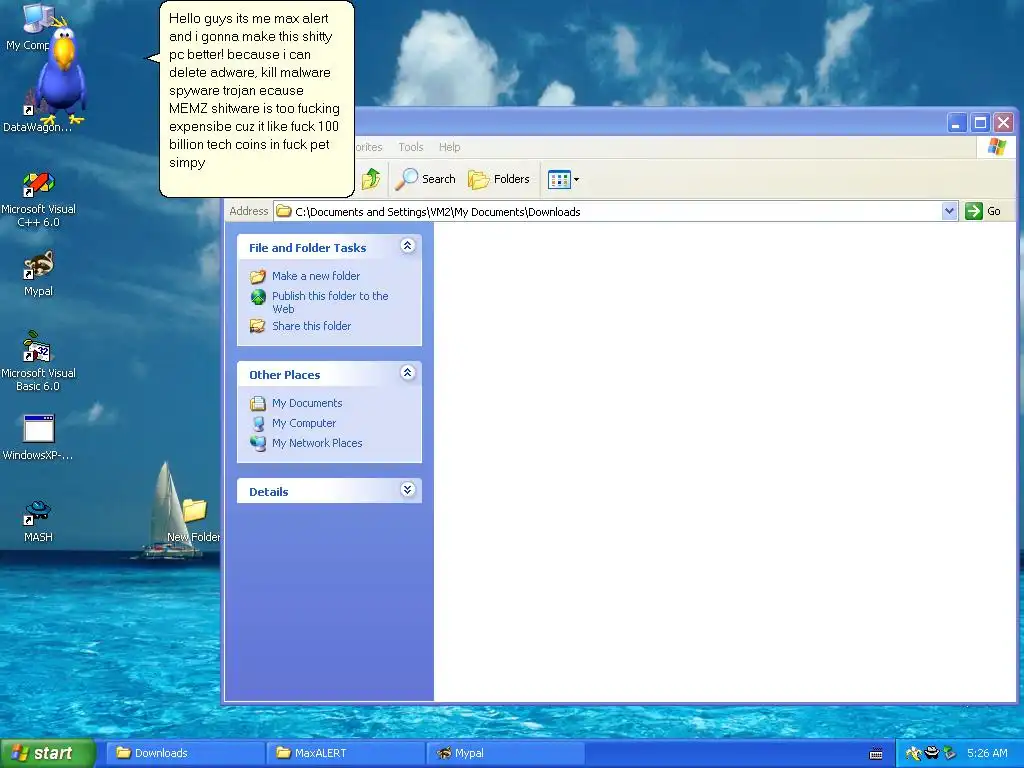The height and width of the screenshot is (768, 1024).
Task: Open the Help menu
Action: pyautogui.click(x=449, y=147)
